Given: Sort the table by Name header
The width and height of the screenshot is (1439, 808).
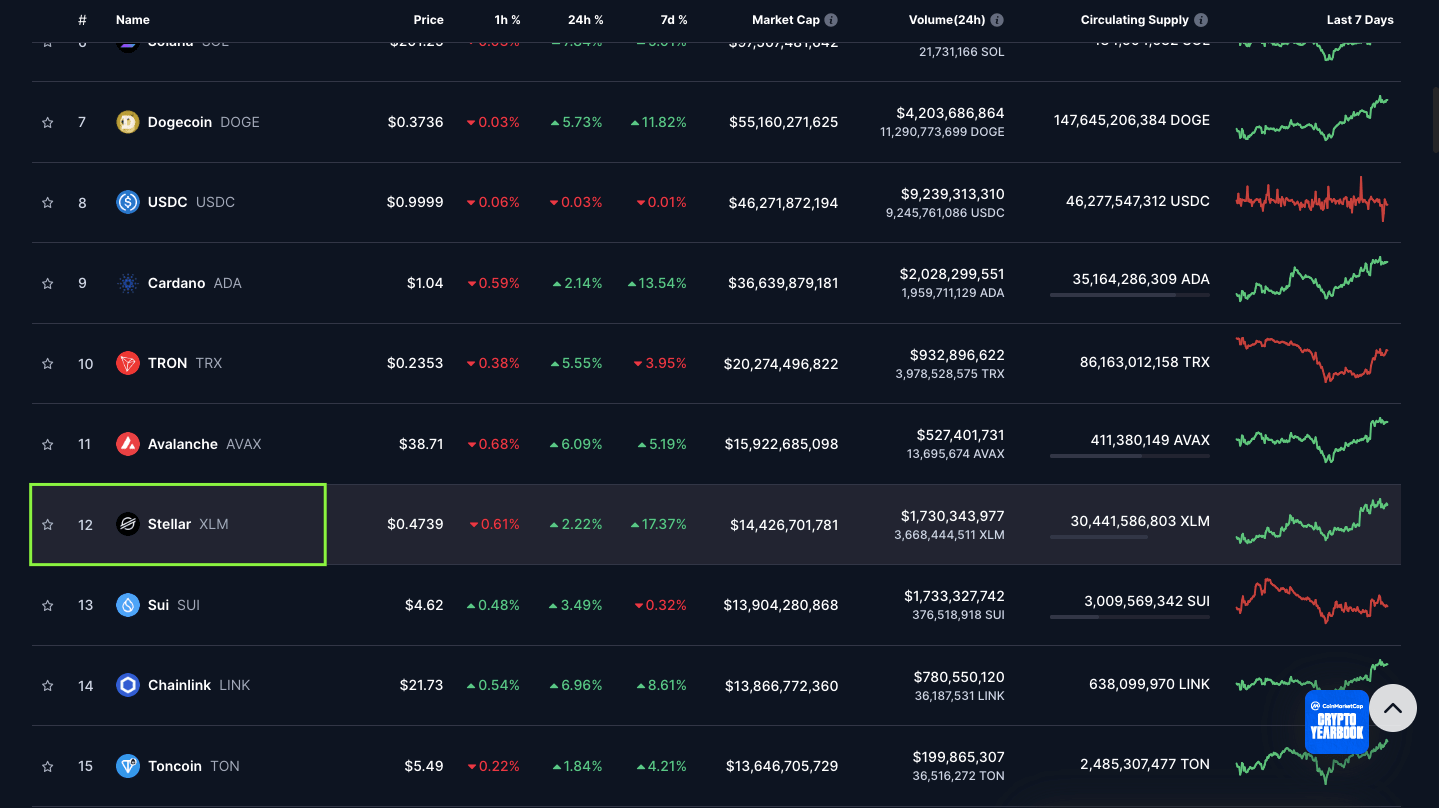Looking at the screenshot, I should (133, 20).
